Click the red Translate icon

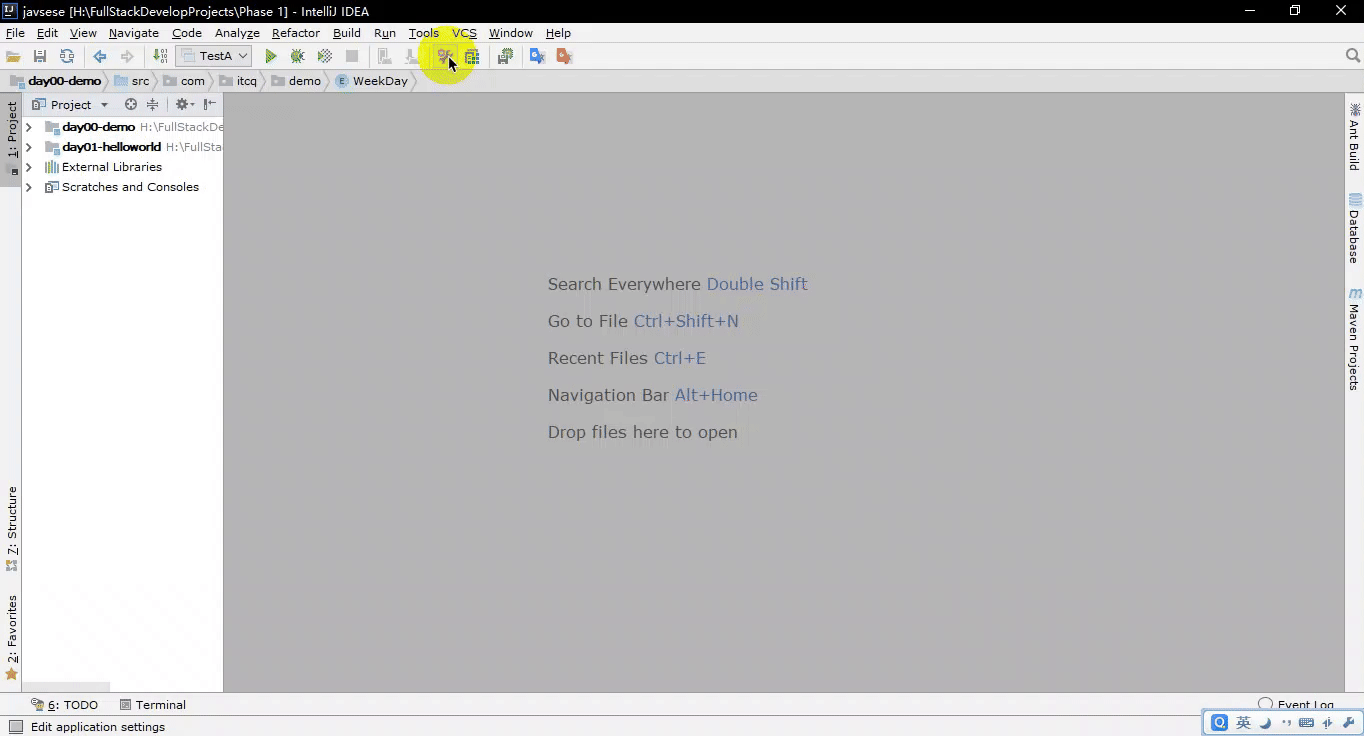pyautogui.click(x=564, y=57)
